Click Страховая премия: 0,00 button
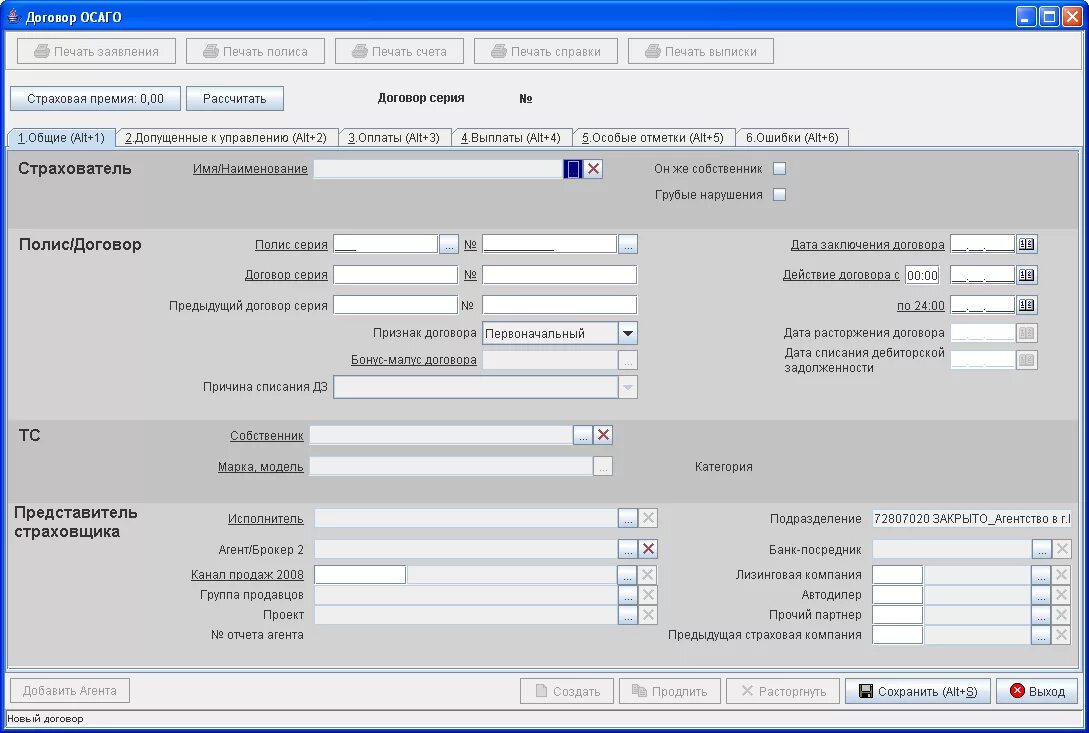Screen dimensions: 1089x733 (95, 99)
